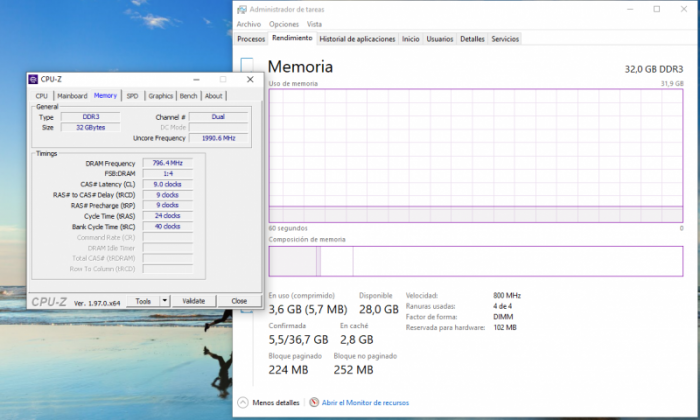Image resolution: width=700 pixels, height=420 pixels.
Task: Click the Bloque paginado value 224 MB
Action: tap(288, 370)
